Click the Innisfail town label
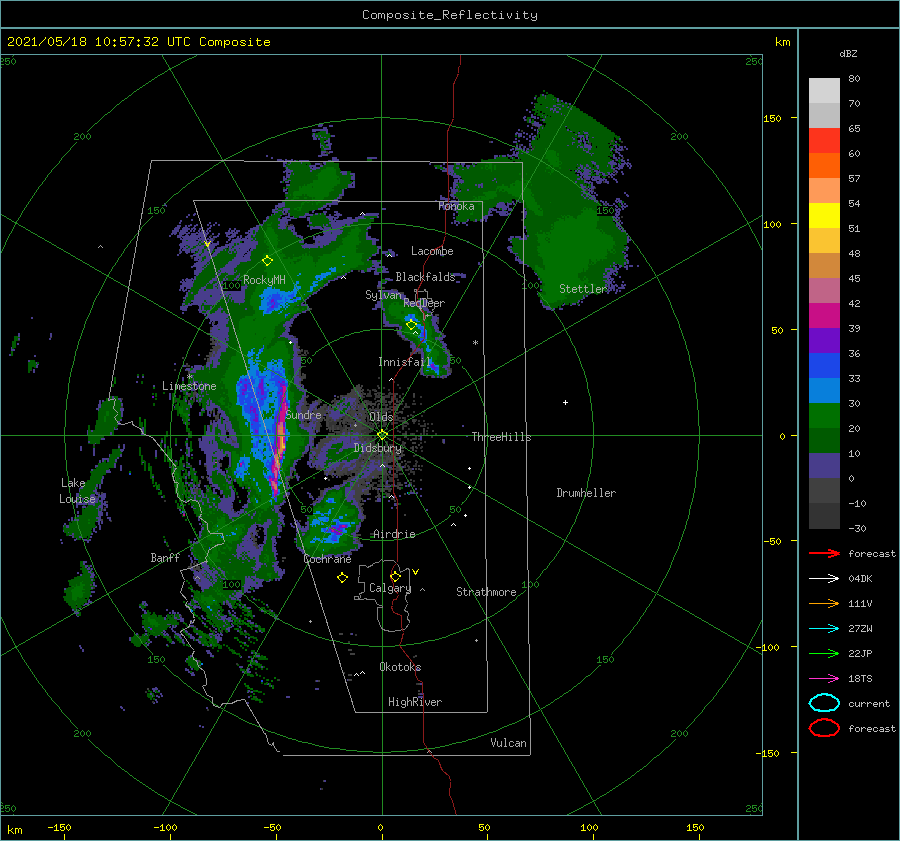 pos(405,362)
